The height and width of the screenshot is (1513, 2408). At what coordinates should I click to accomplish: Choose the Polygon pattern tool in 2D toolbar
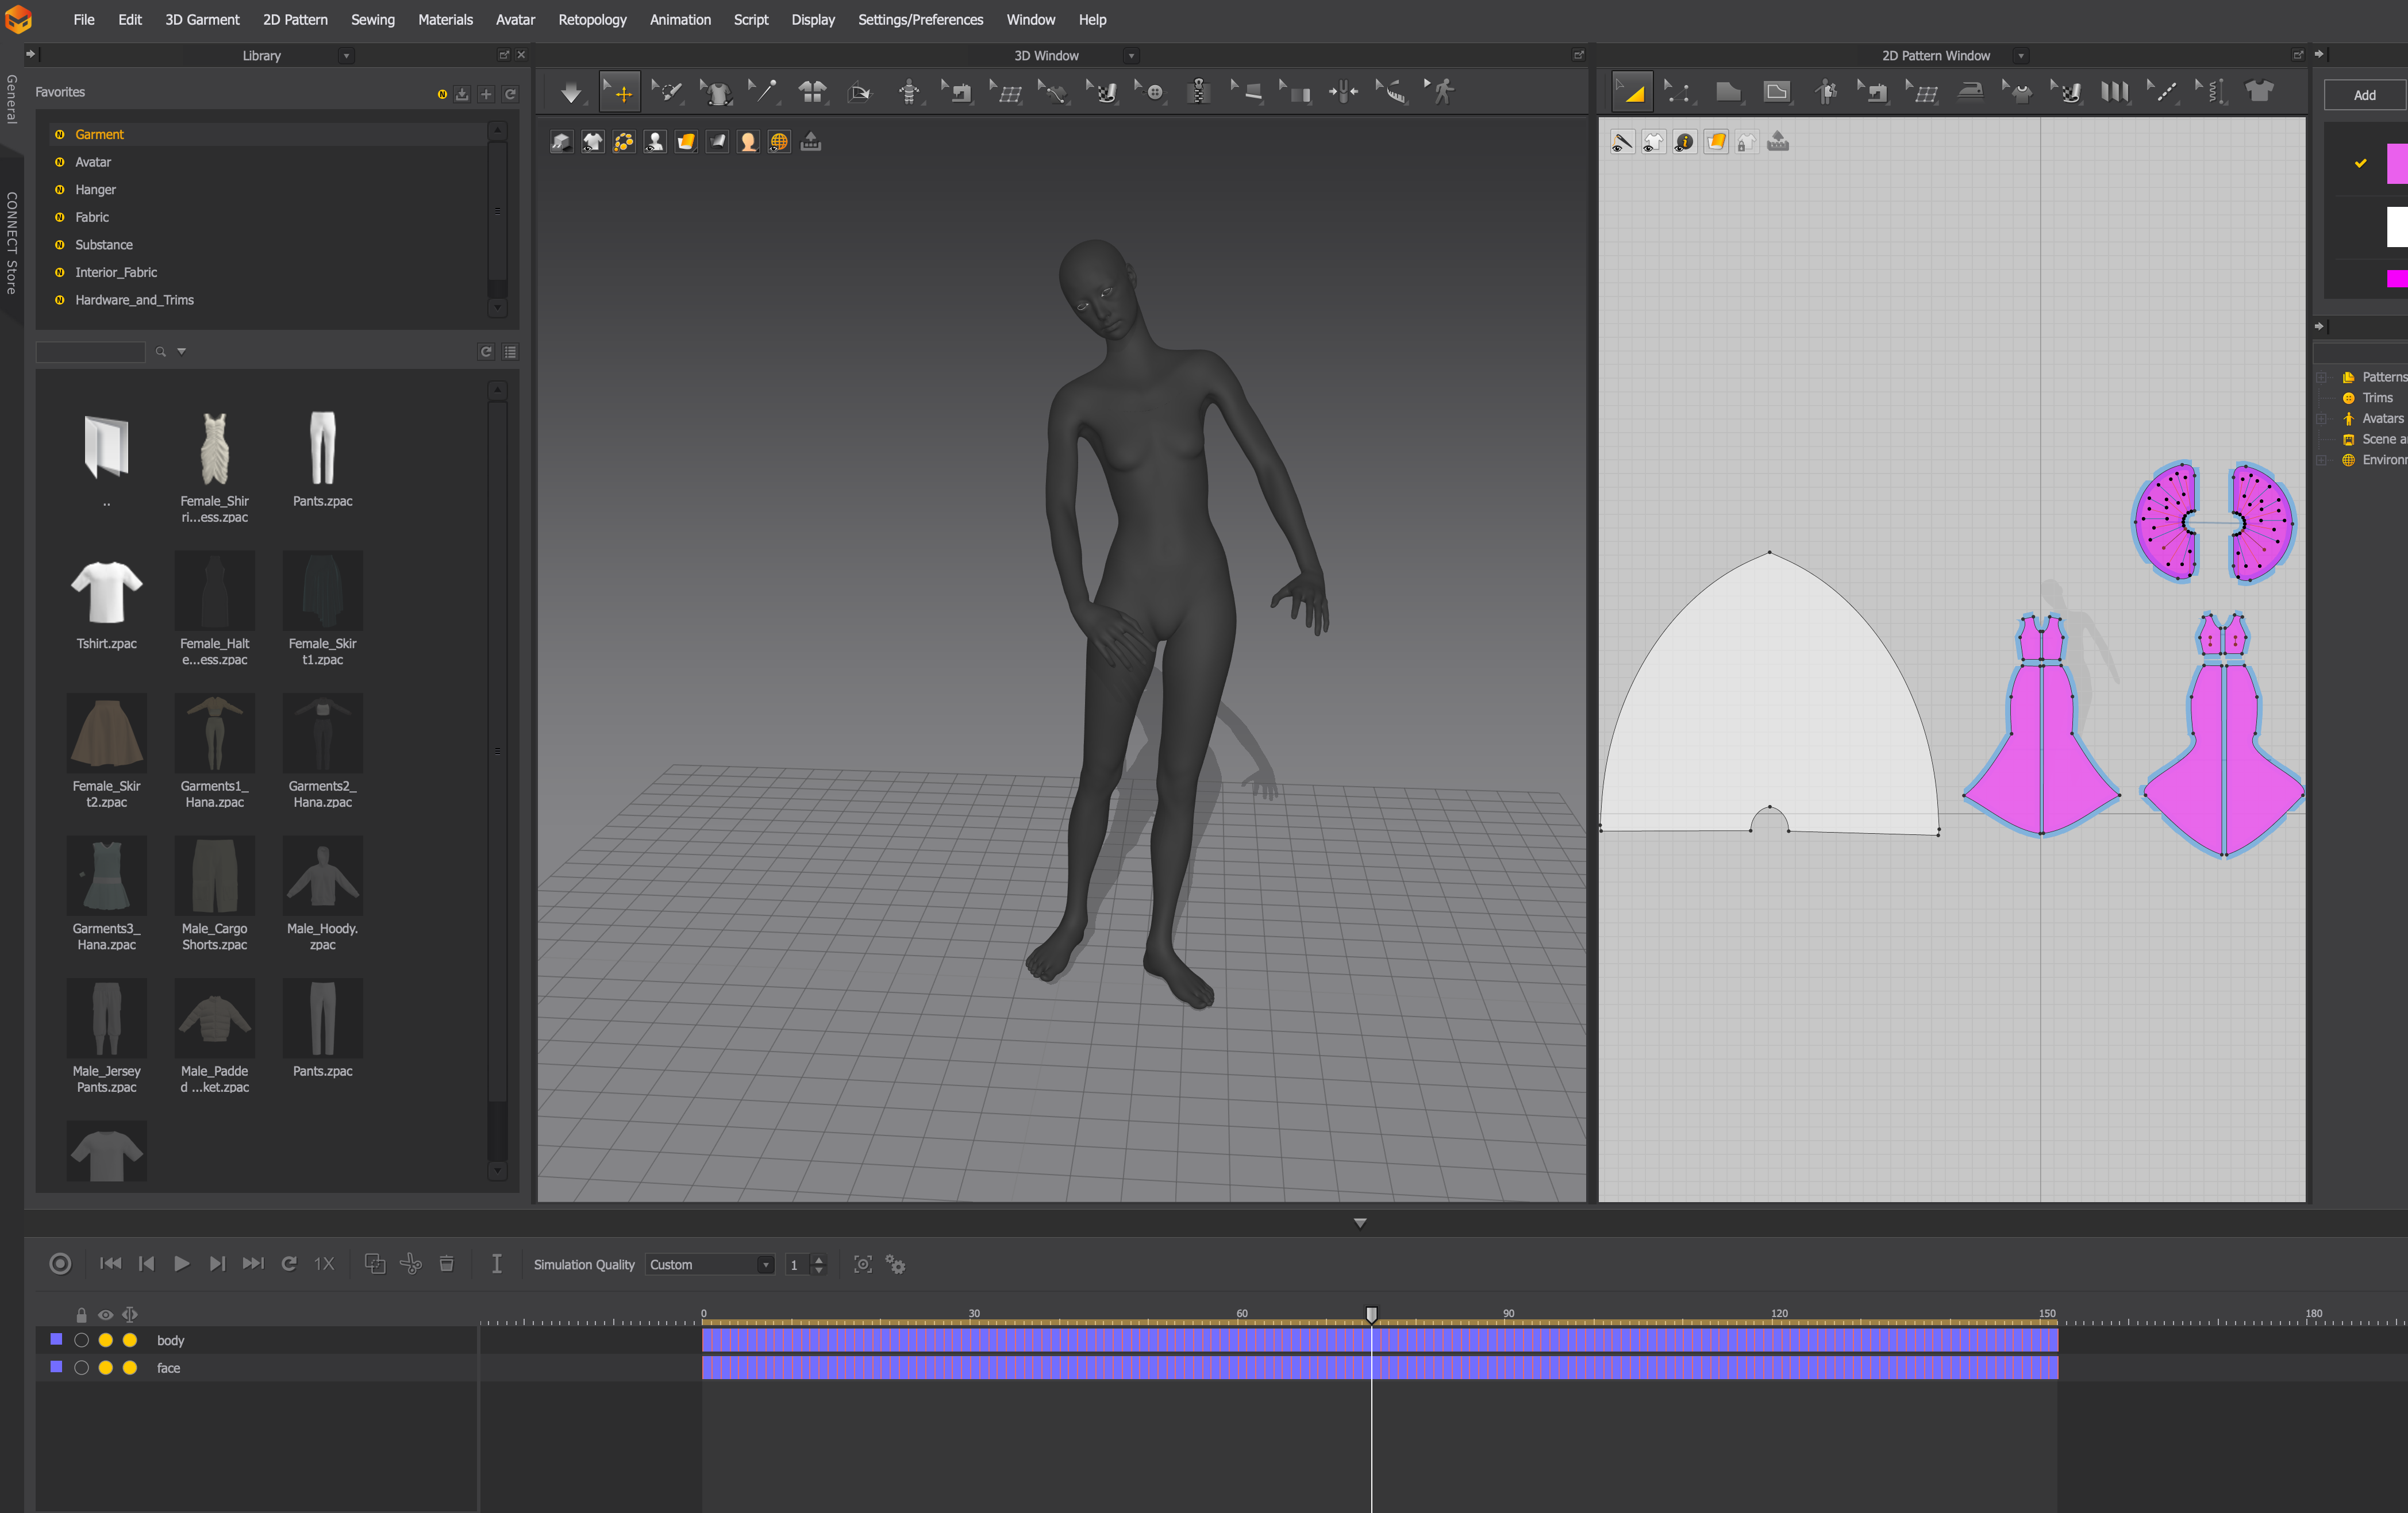1728,93
